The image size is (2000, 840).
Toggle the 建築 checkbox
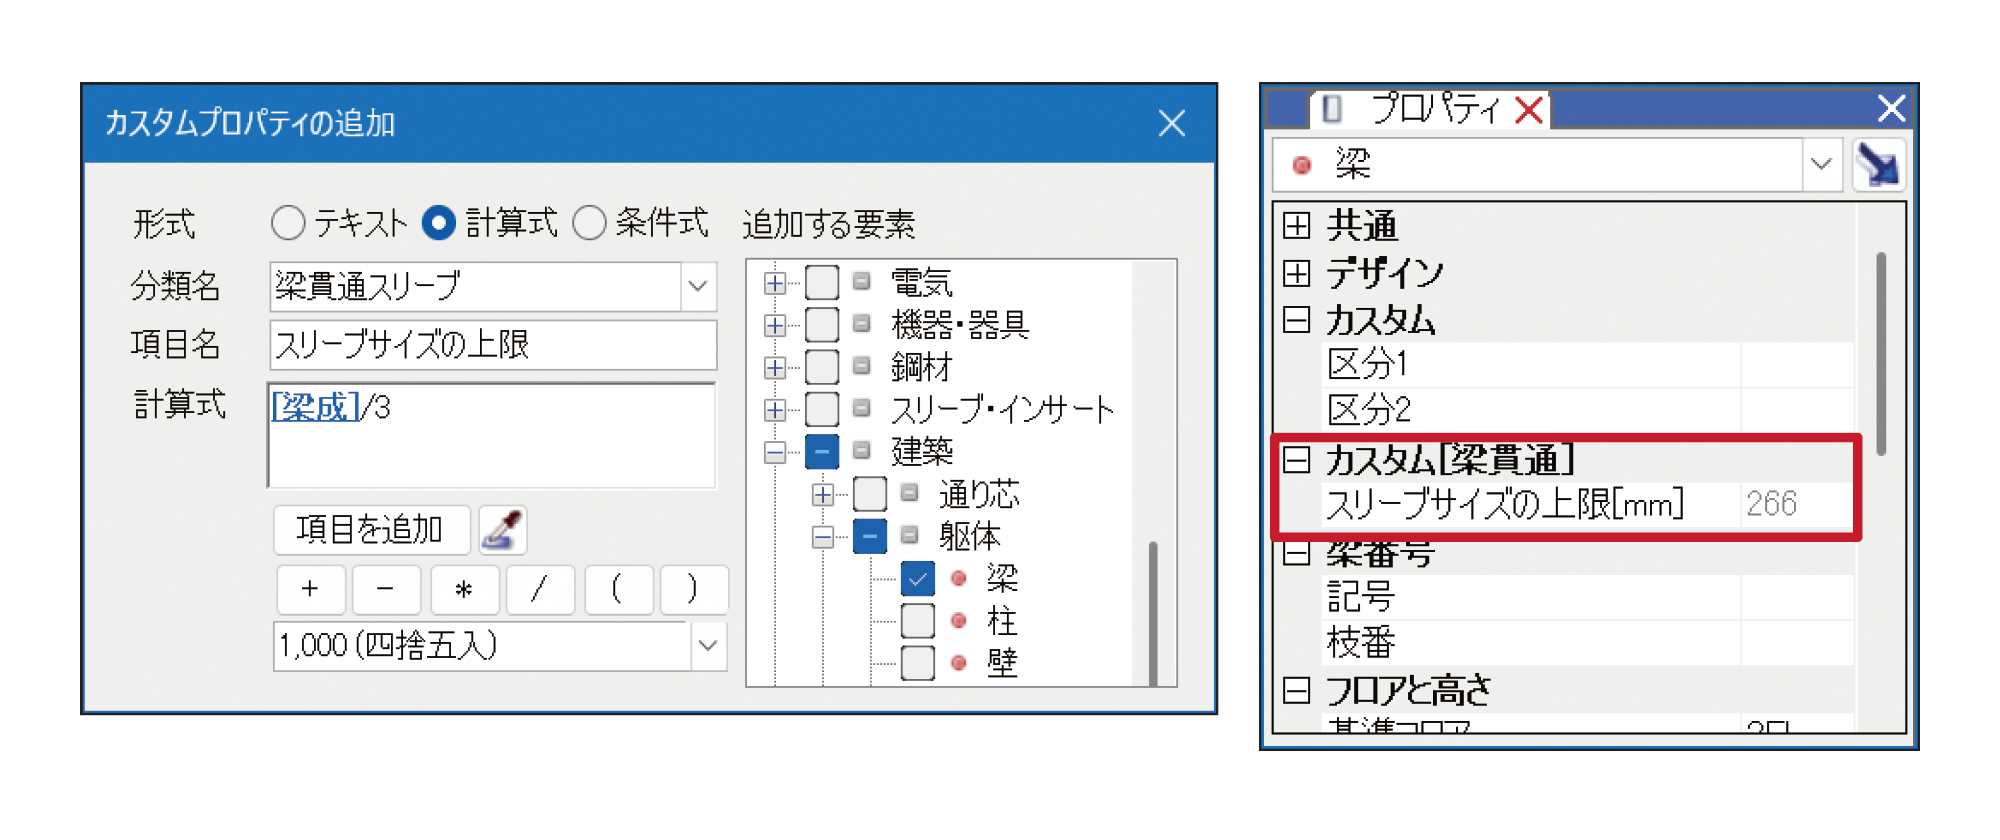822,451
